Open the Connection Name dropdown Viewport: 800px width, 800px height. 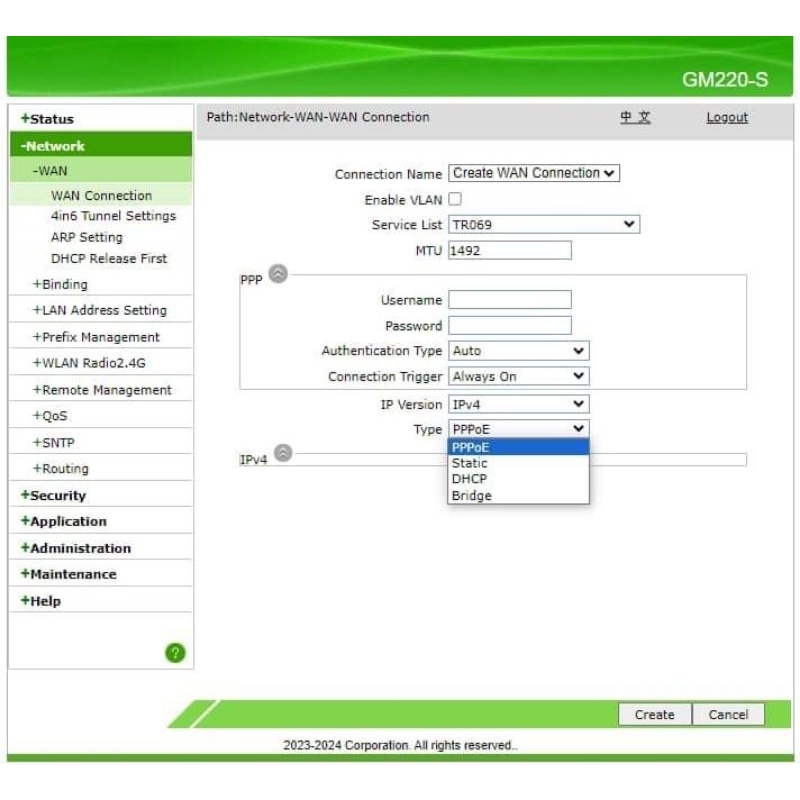[534, 173]
